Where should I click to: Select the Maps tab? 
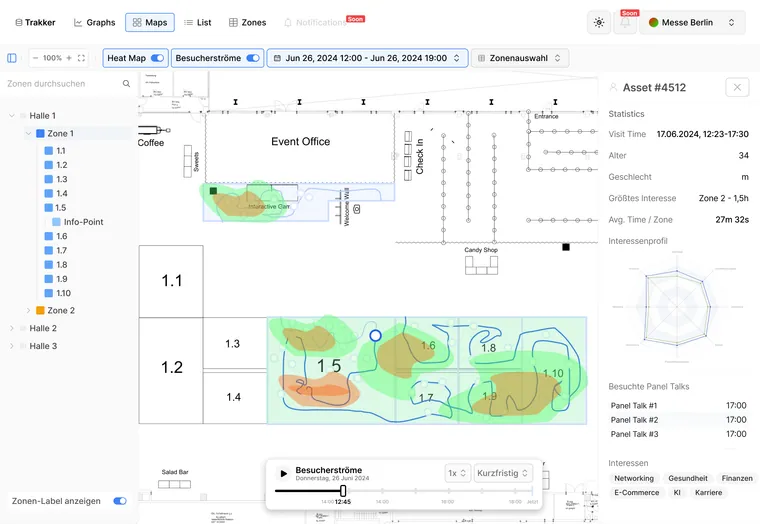tap(150, 22)
